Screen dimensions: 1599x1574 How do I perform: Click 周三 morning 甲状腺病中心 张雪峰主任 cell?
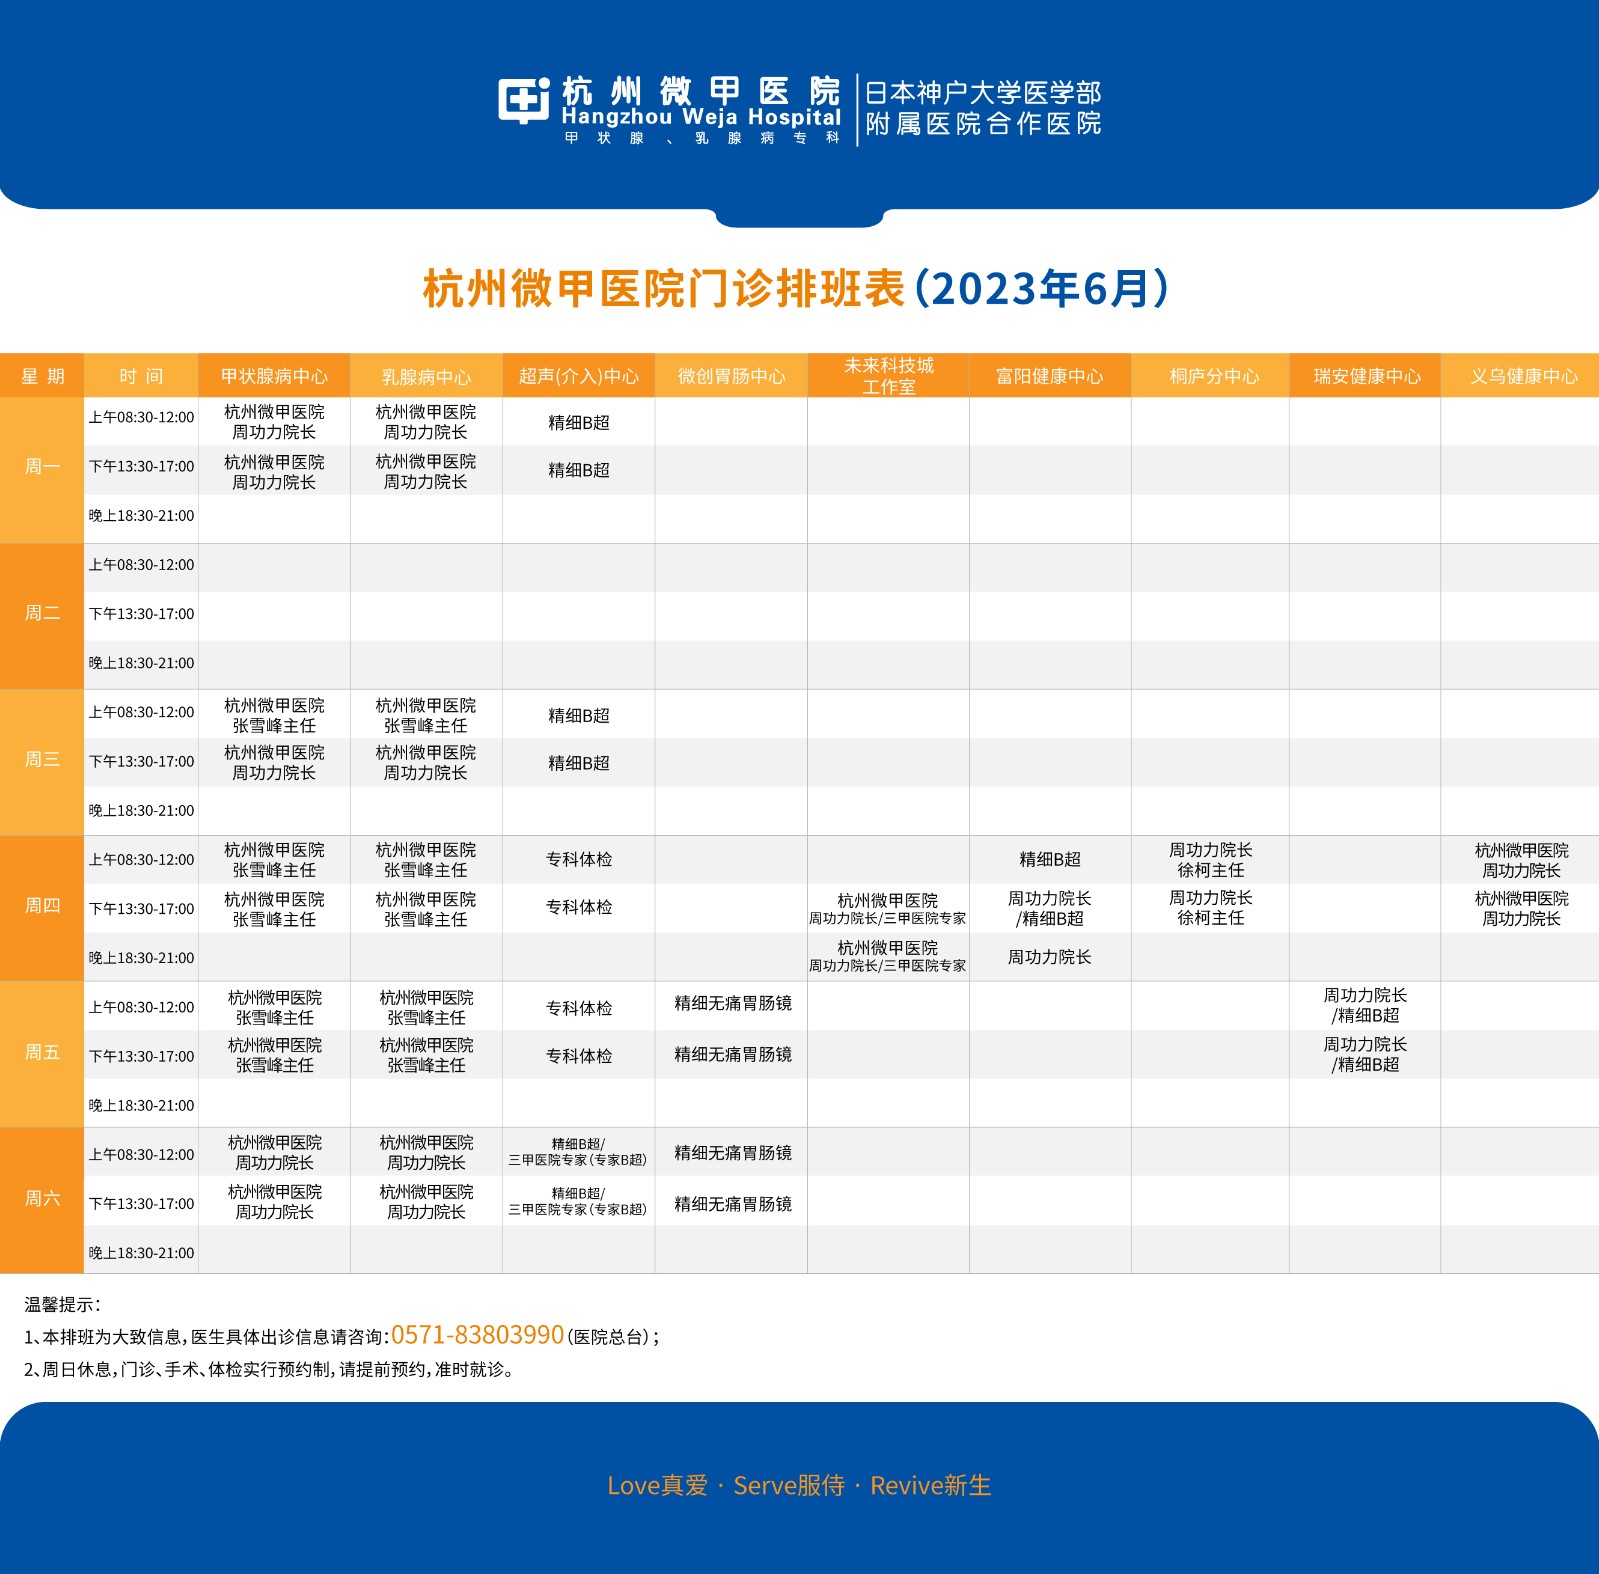pyautogui.click(x=274, y=715)
